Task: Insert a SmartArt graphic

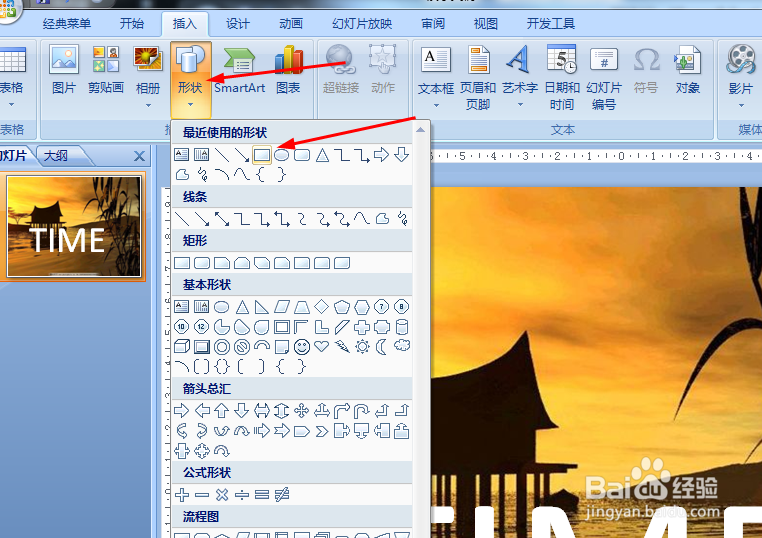Action: [x=240, y=71]
